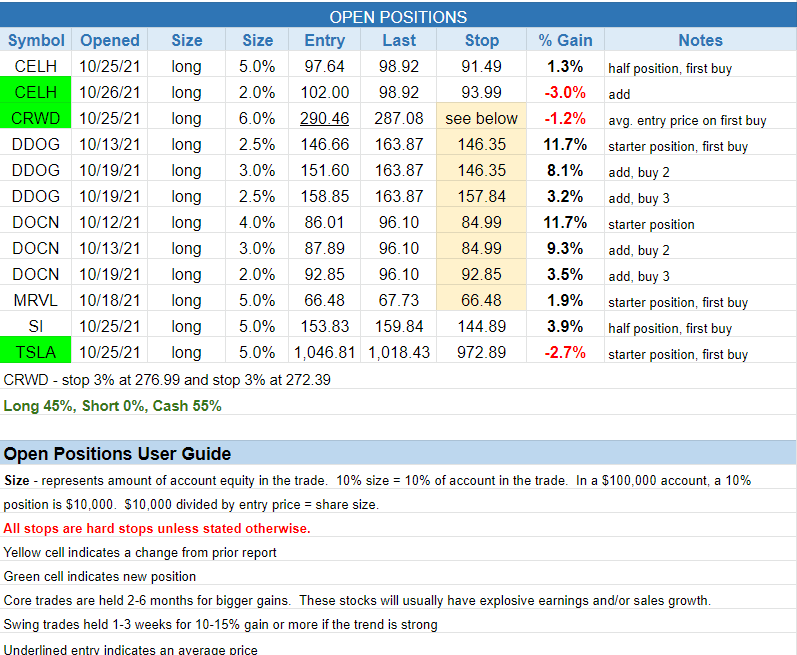Screen dimensions: 797x655
Task: Click the Symbol column header
Action: pyautogui.click(x=36, y=40)
